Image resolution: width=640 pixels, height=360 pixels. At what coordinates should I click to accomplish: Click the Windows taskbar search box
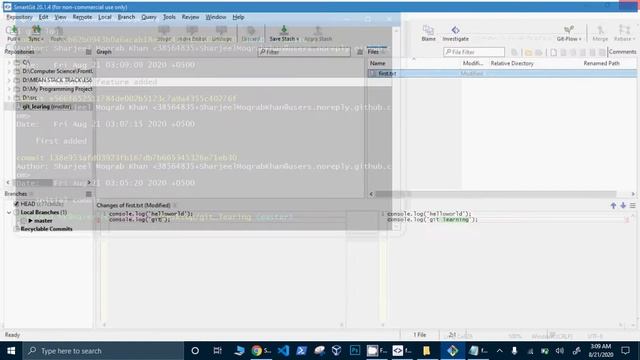tap(103, 351)
